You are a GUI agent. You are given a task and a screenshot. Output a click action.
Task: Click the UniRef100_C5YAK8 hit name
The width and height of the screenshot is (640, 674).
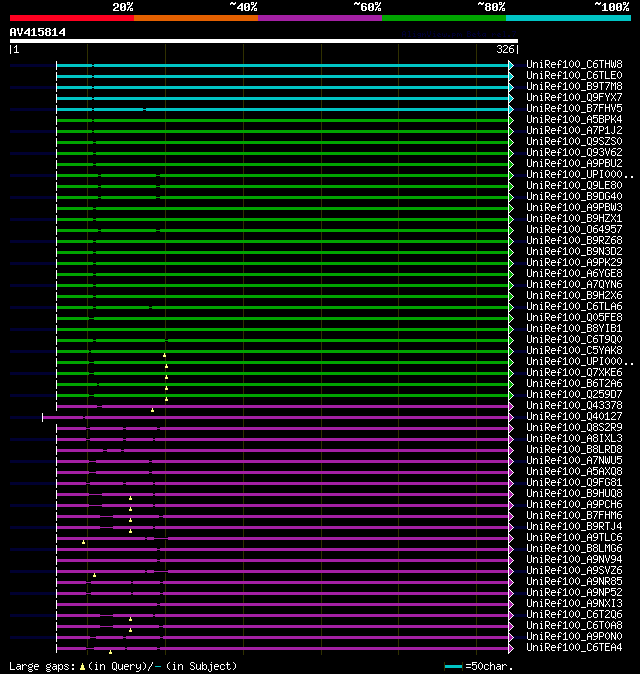[x=574, y=351]
